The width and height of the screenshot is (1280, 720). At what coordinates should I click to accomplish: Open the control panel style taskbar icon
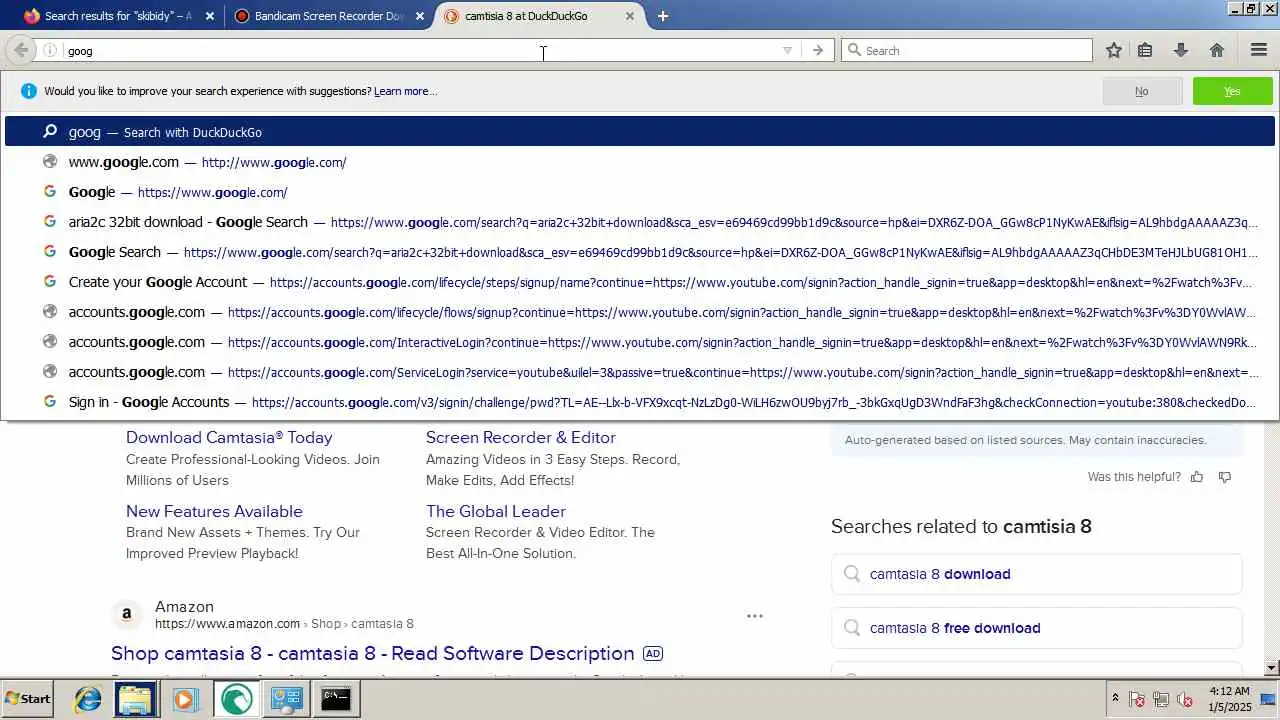click(287, 699)
